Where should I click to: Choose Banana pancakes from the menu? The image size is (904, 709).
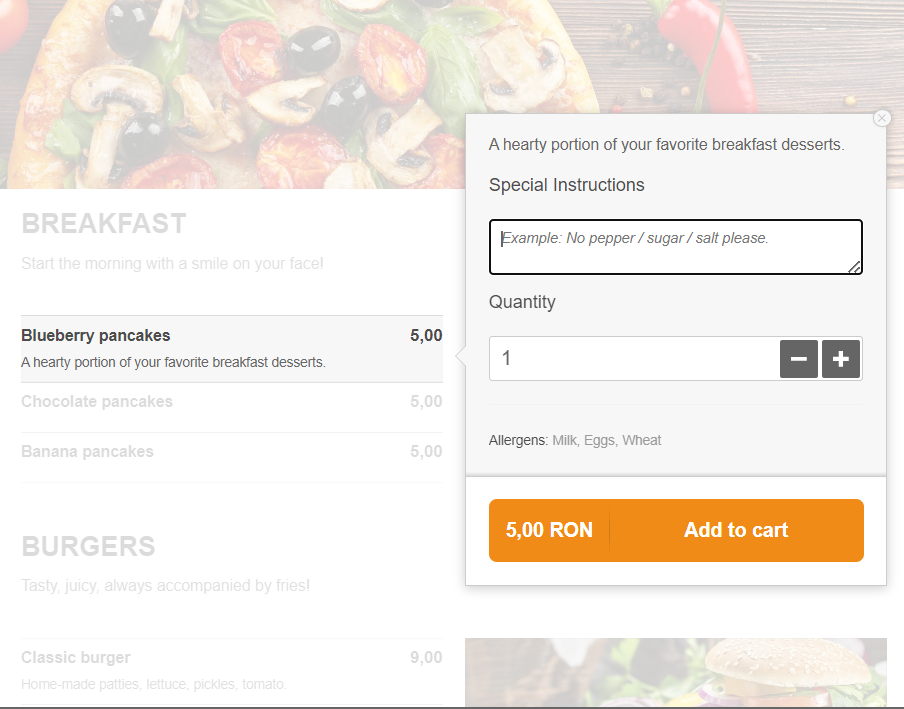(88, 452)
